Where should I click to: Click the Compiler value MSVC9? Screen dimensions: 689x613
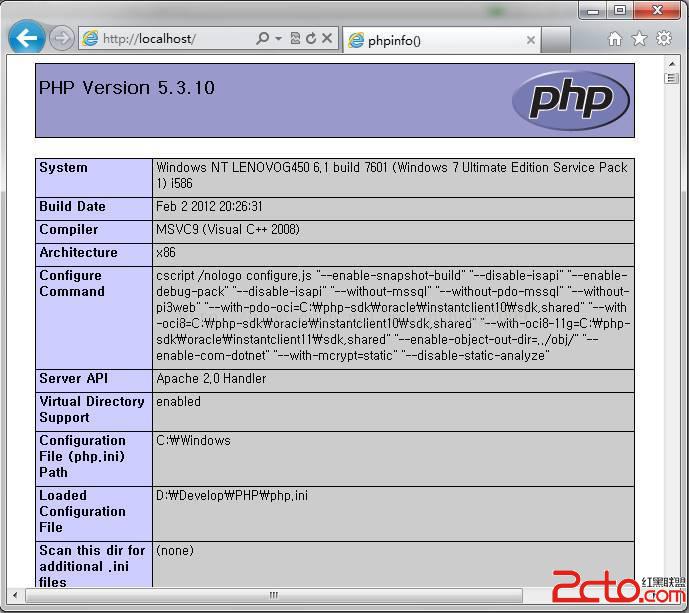click(x=228, y=229)
